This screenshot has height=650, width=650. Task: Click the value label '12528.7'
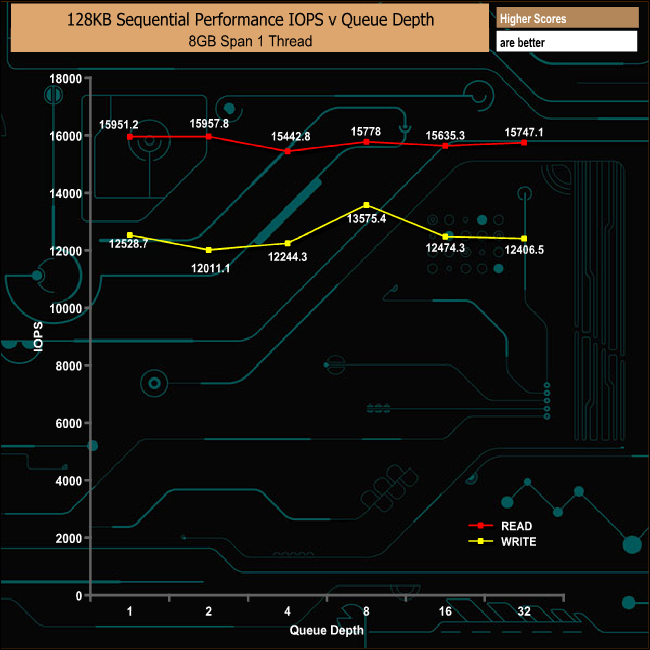129,244
